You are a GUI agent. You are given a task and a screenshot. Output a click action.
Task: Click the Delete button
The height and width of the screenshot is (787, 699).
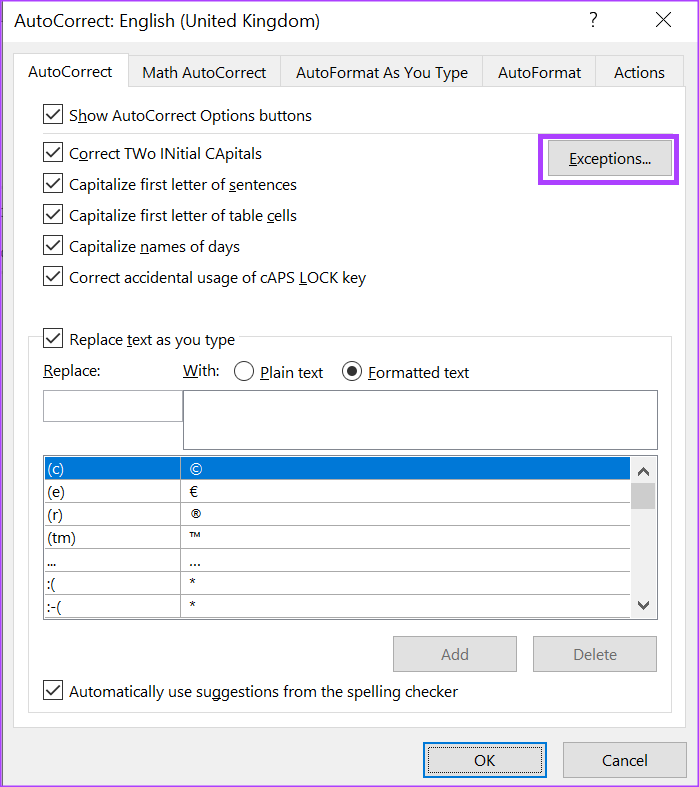[595, 654]
